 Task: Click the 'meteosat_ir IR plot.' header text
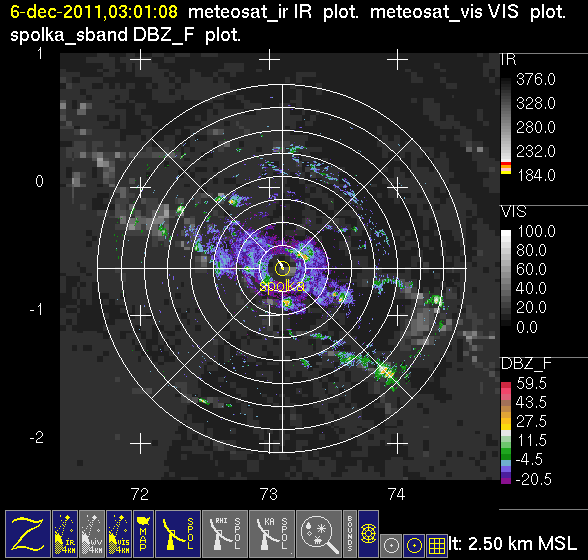pyautogui.click(x=273, y=12)
